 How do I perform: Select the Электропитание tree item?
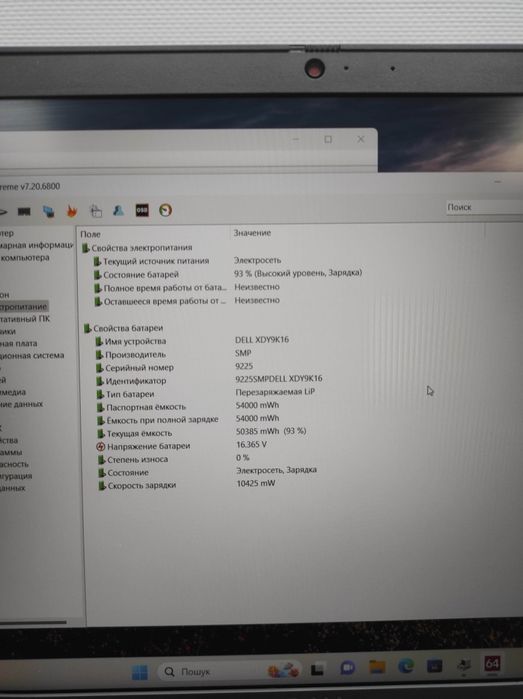23,307
